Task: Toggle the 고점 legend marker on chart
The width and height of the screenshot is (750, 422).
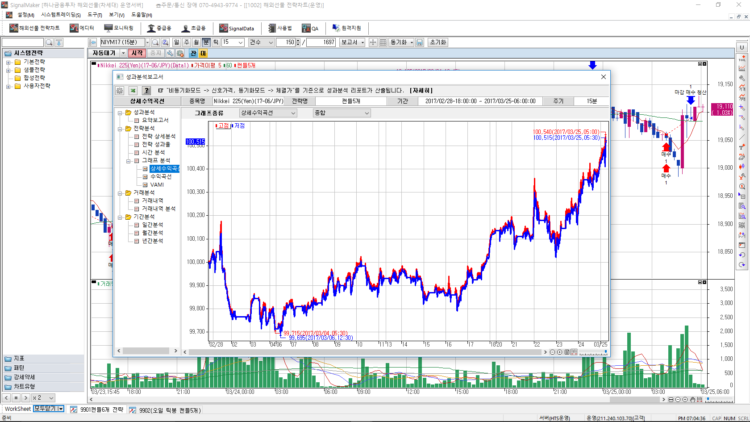Action: point(219,126)
